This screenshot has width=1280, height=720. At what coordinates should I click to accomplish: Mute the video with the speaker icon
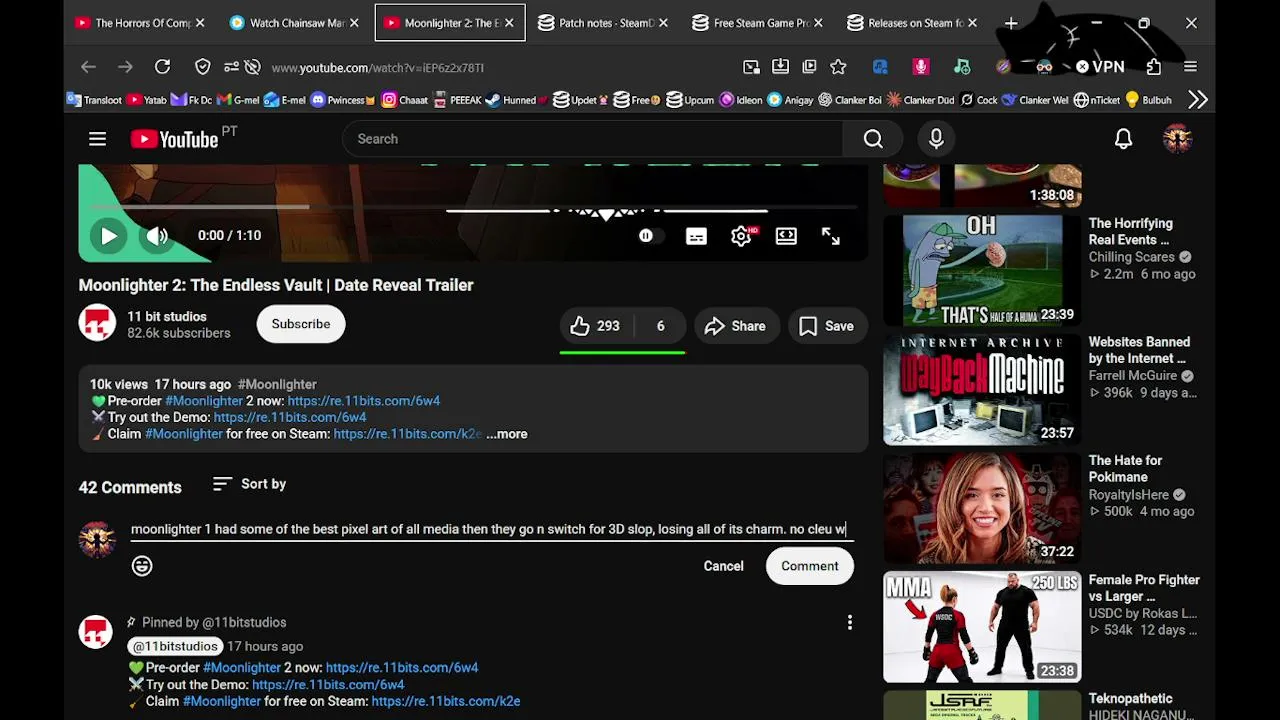[x=157, y=236]
